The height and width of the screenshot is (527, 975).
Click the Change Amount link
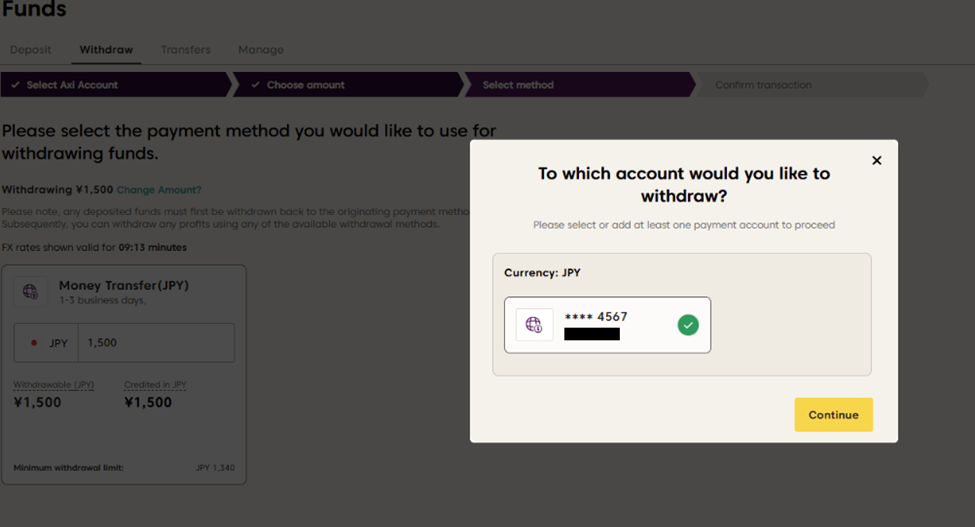tap(159, 190)
